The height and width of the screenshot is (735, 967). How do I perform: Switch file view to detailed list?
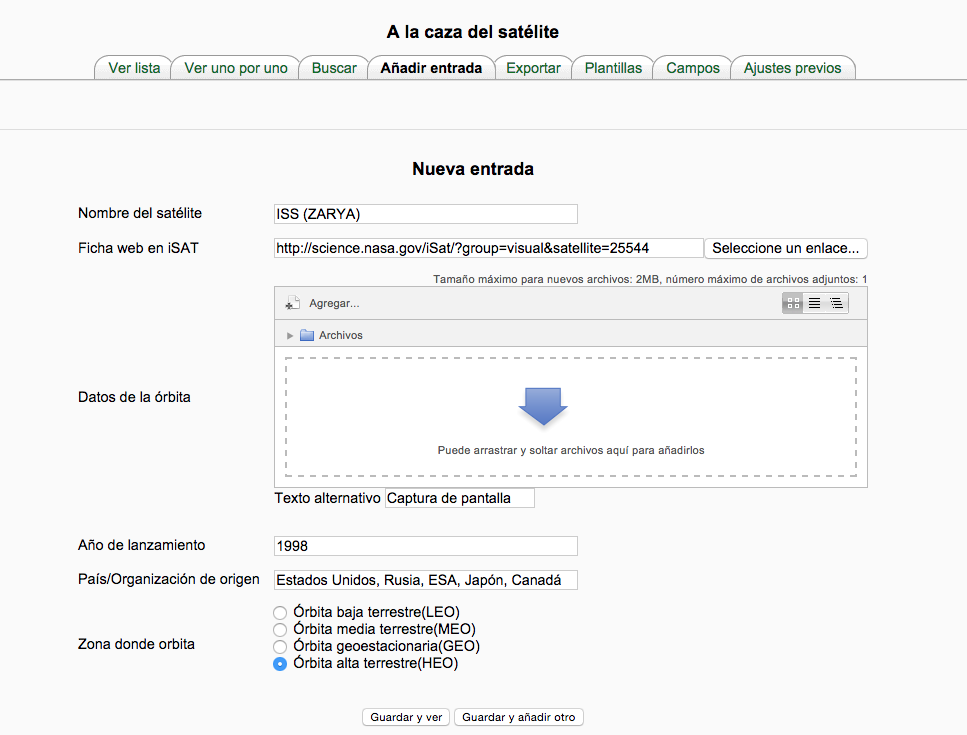[x=815, y=303]
